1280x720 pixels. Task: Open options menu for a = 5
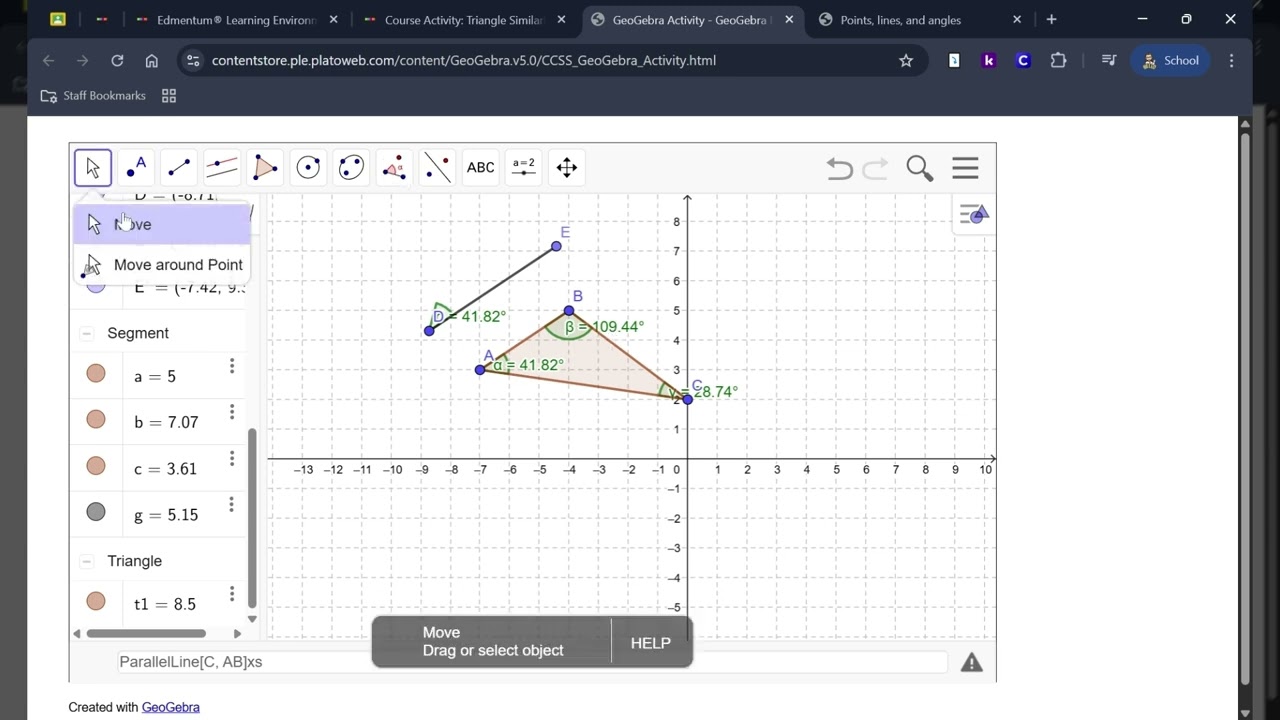tap(232, 367)
